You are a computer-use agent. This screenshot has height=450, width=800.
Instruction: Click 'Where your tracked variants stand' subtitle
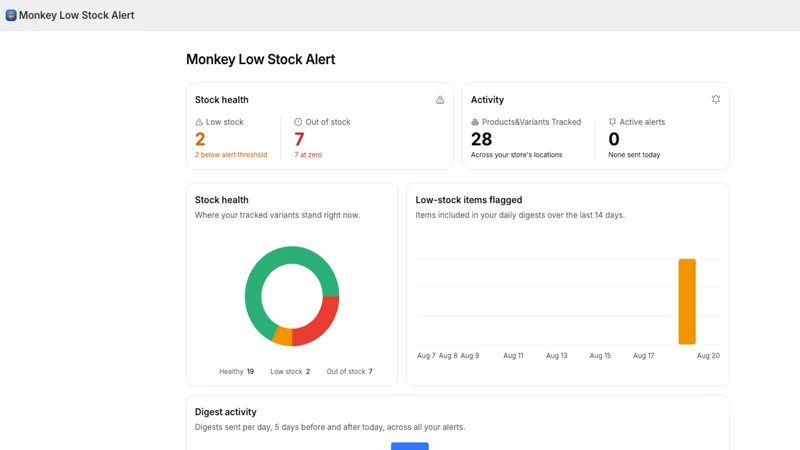click(x=277, y=215)
